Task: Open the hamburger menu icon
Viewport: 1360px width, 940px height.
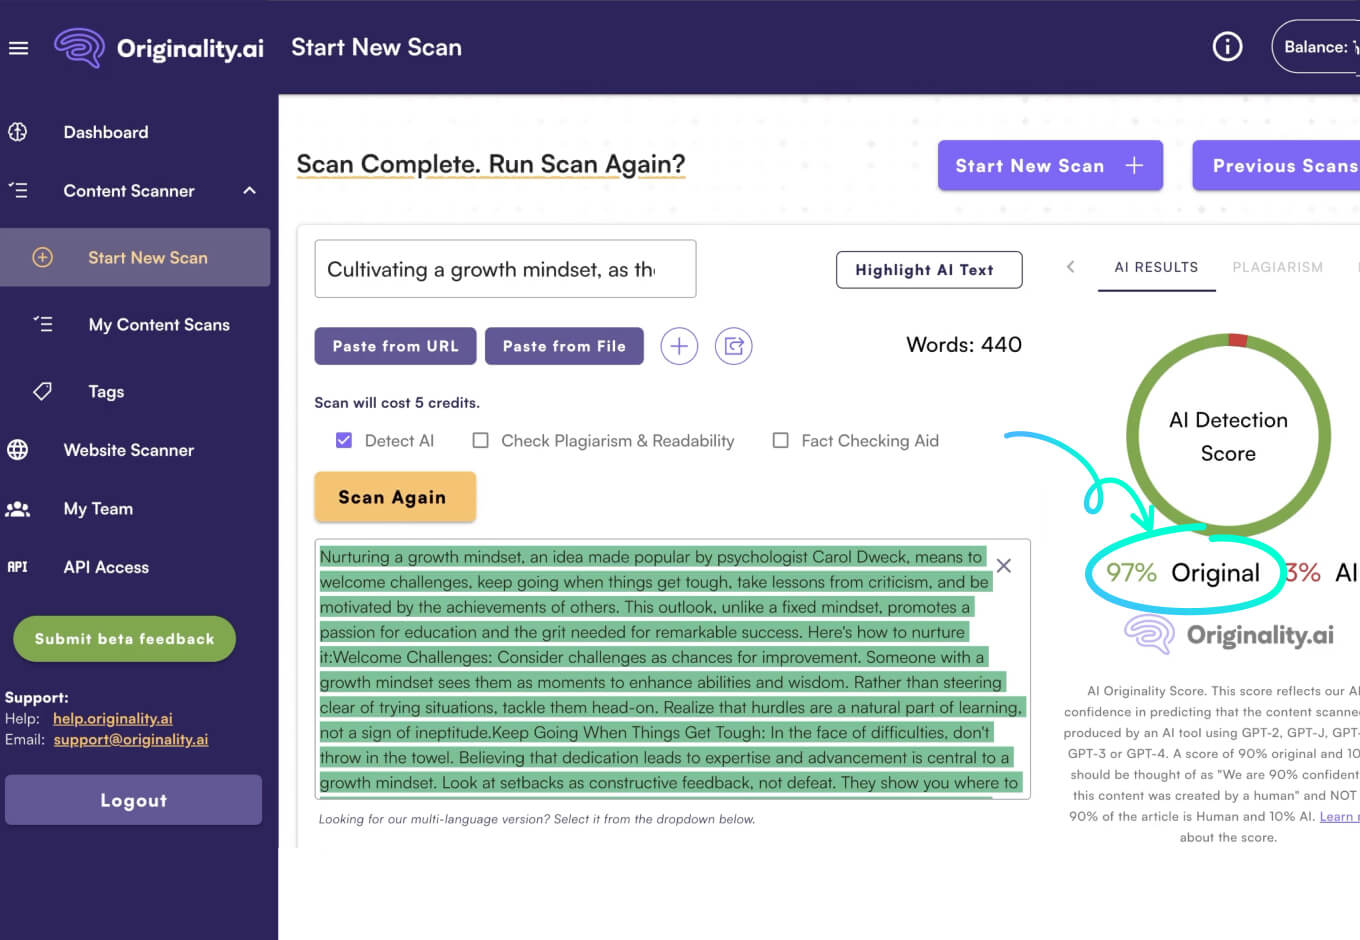Action: [x=18, y=48]
